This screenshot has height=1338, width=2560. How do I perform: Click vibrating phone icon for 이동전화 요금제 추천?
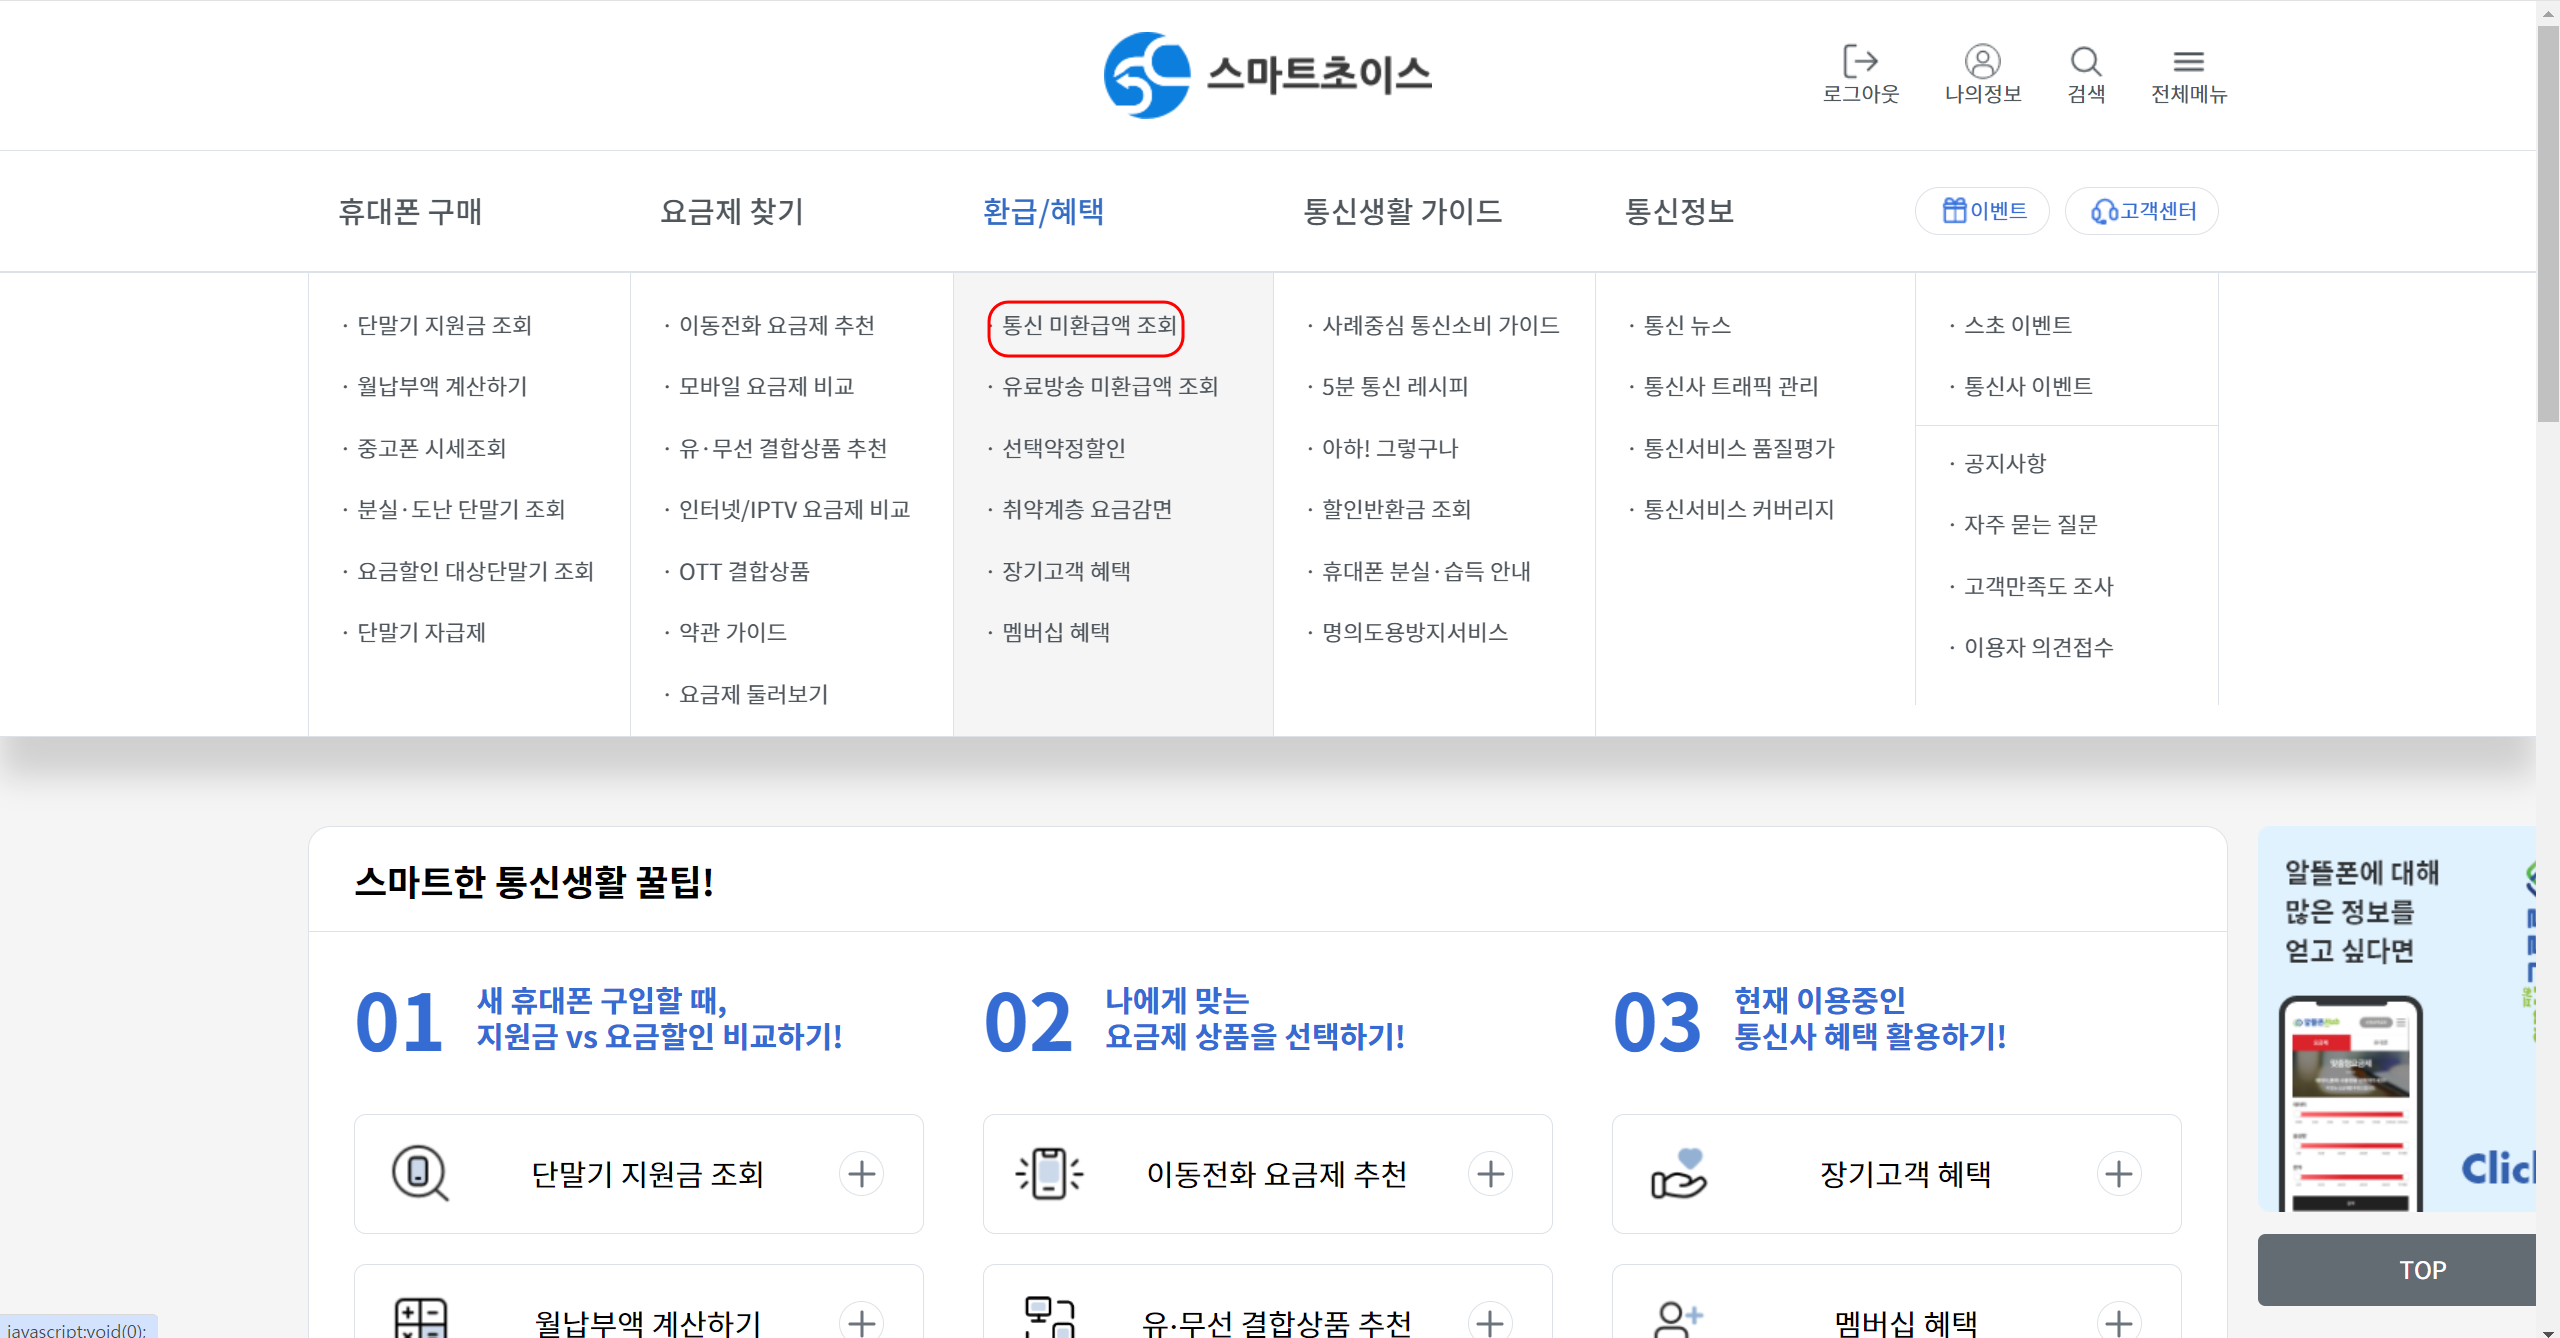pyautogui.click(x=1049, y=1173)
